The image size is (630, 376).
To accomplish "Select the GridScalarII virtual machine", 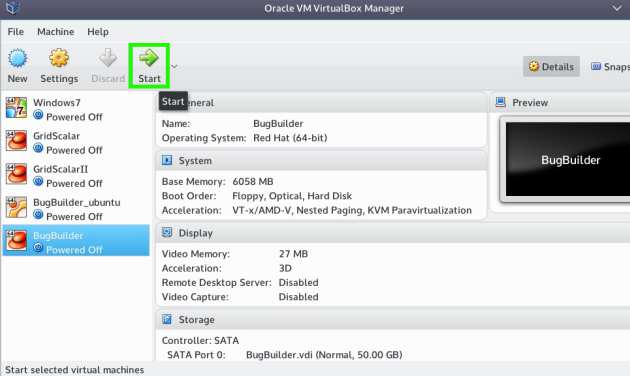I will [x=76, y=176].
